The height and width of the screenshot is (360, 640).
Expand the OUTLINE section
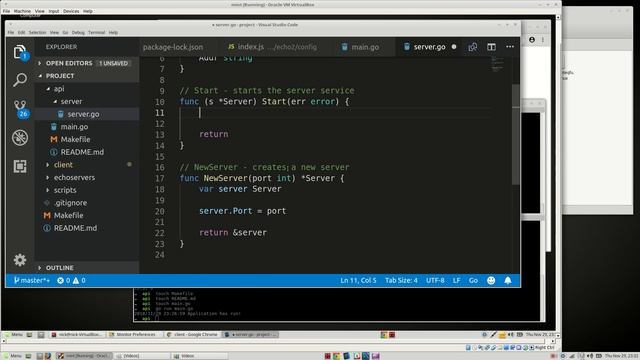pos(87,268)
